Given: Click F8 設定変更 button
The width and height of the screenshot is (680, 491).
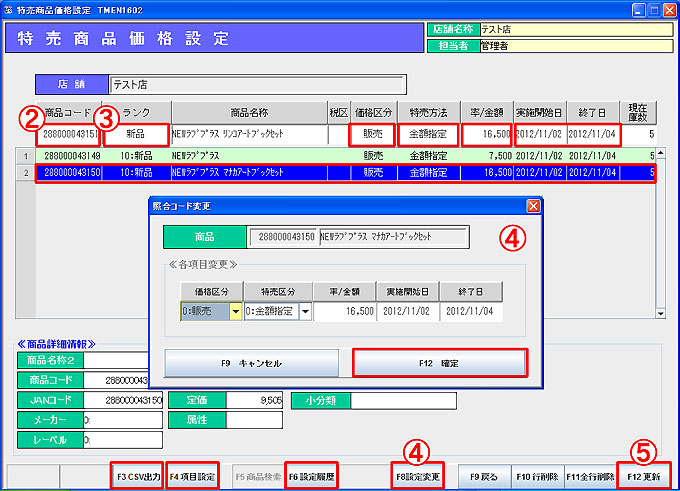Looking at the screenshot, I should click(417, 476).
